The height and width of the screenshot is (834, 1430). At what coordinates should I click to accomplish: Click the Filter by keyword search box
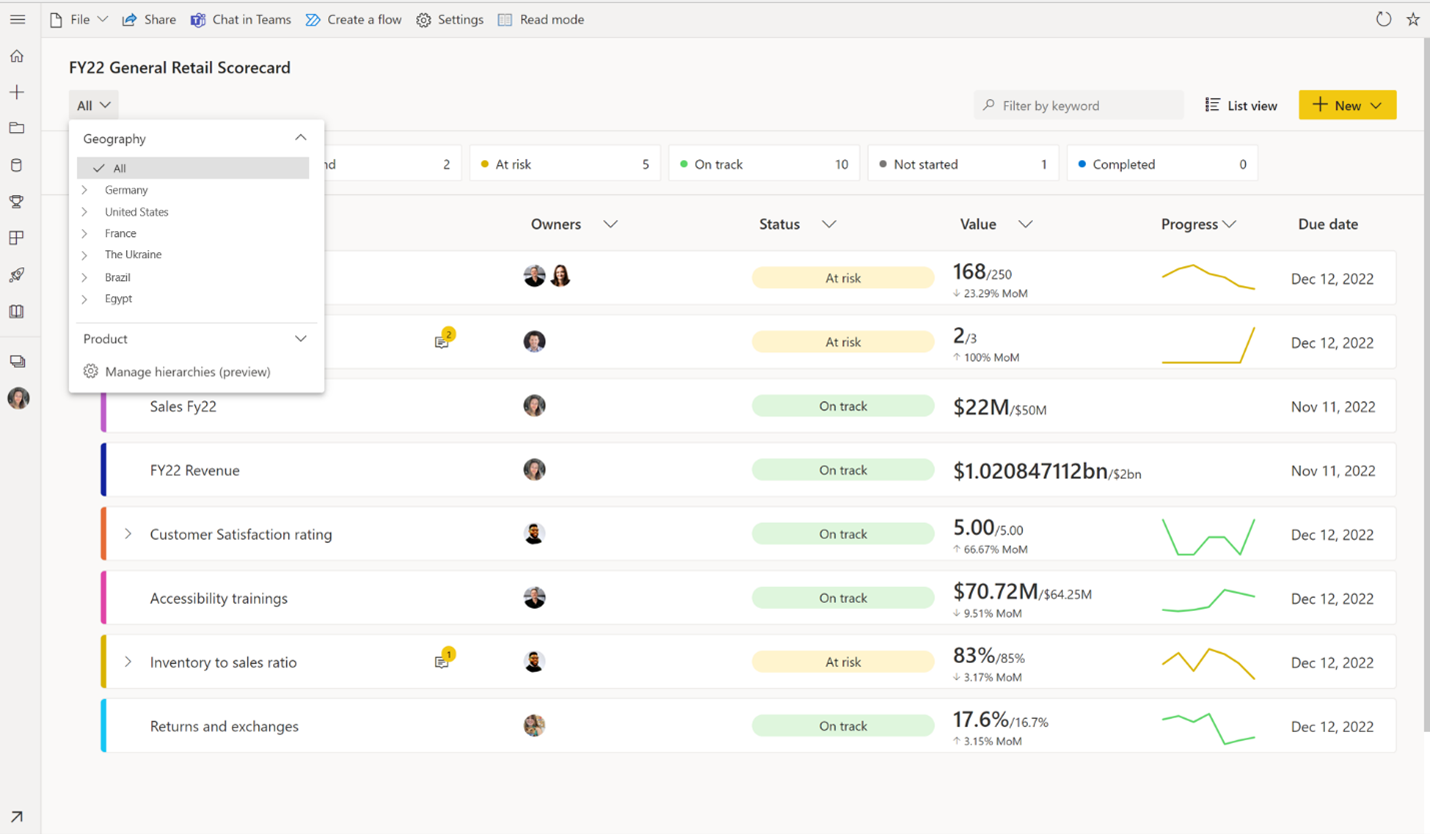pos(1078,105)
